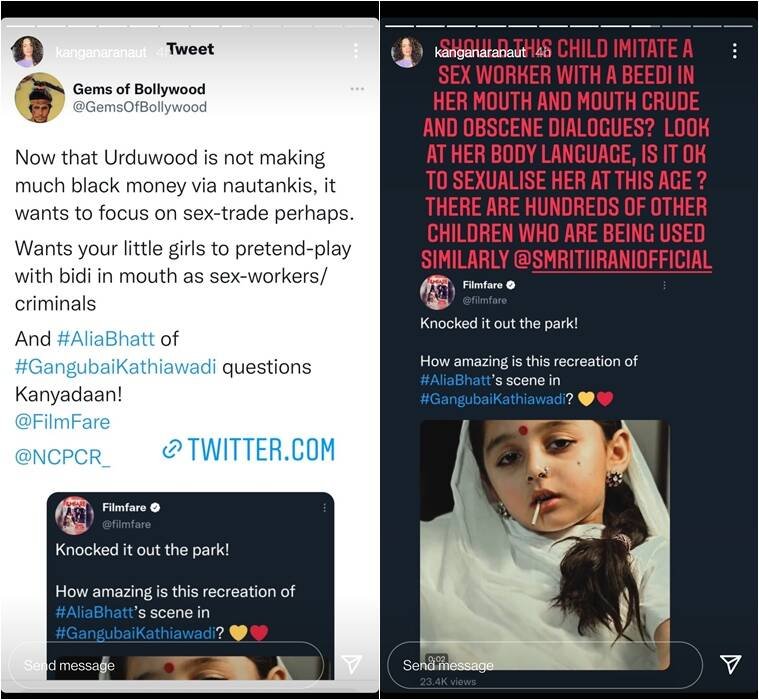Open story options on the red-caption story
Viewport: 759px width, 700px height.
tap(734, 51)
